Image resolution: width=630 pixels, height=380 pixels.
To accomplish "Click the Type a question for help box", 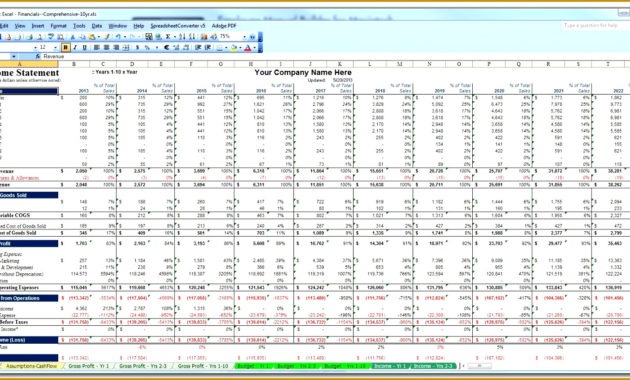I will pyautogui.click(x=594, y=25).
